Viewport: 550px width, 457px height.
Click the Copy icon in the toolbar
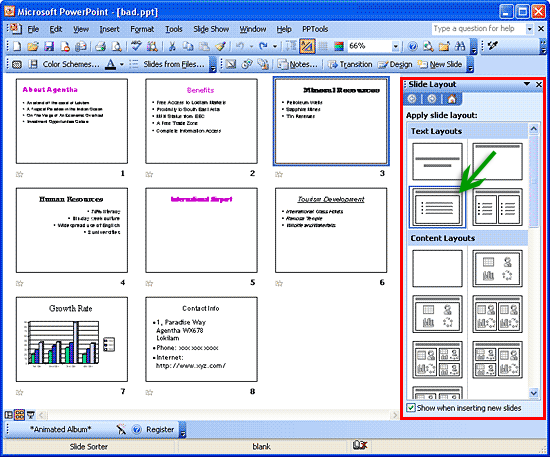click(189, 46)
